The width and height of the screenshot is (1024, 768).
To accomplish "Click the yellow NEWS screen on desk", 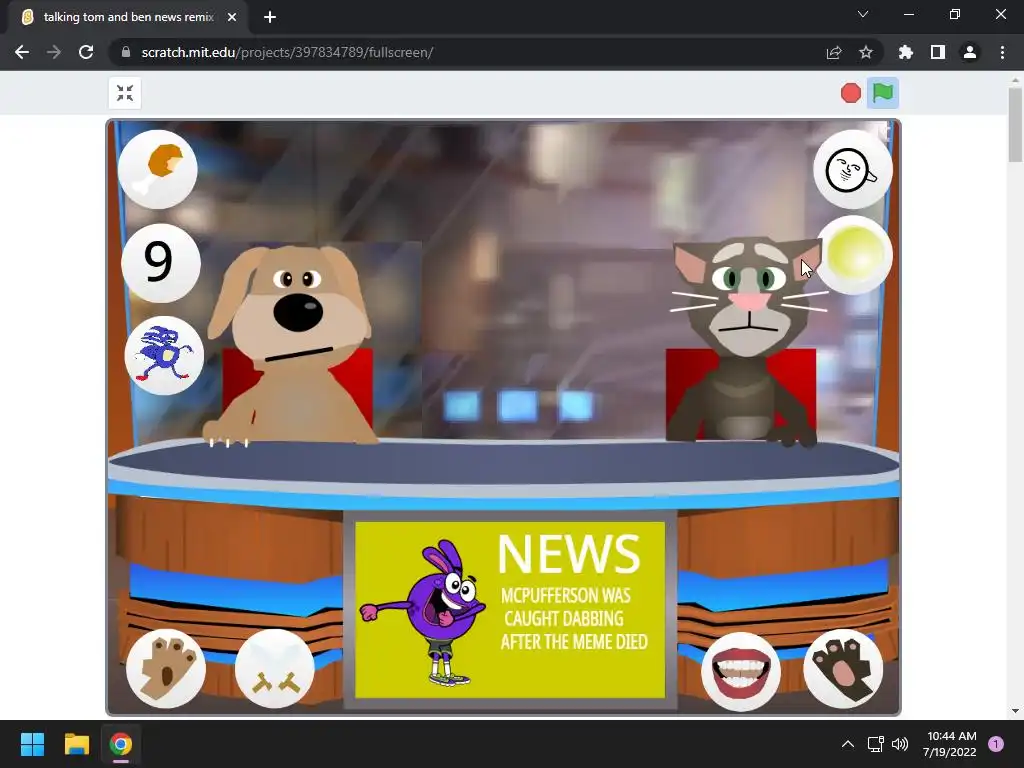I will click(x=510, y=609).
